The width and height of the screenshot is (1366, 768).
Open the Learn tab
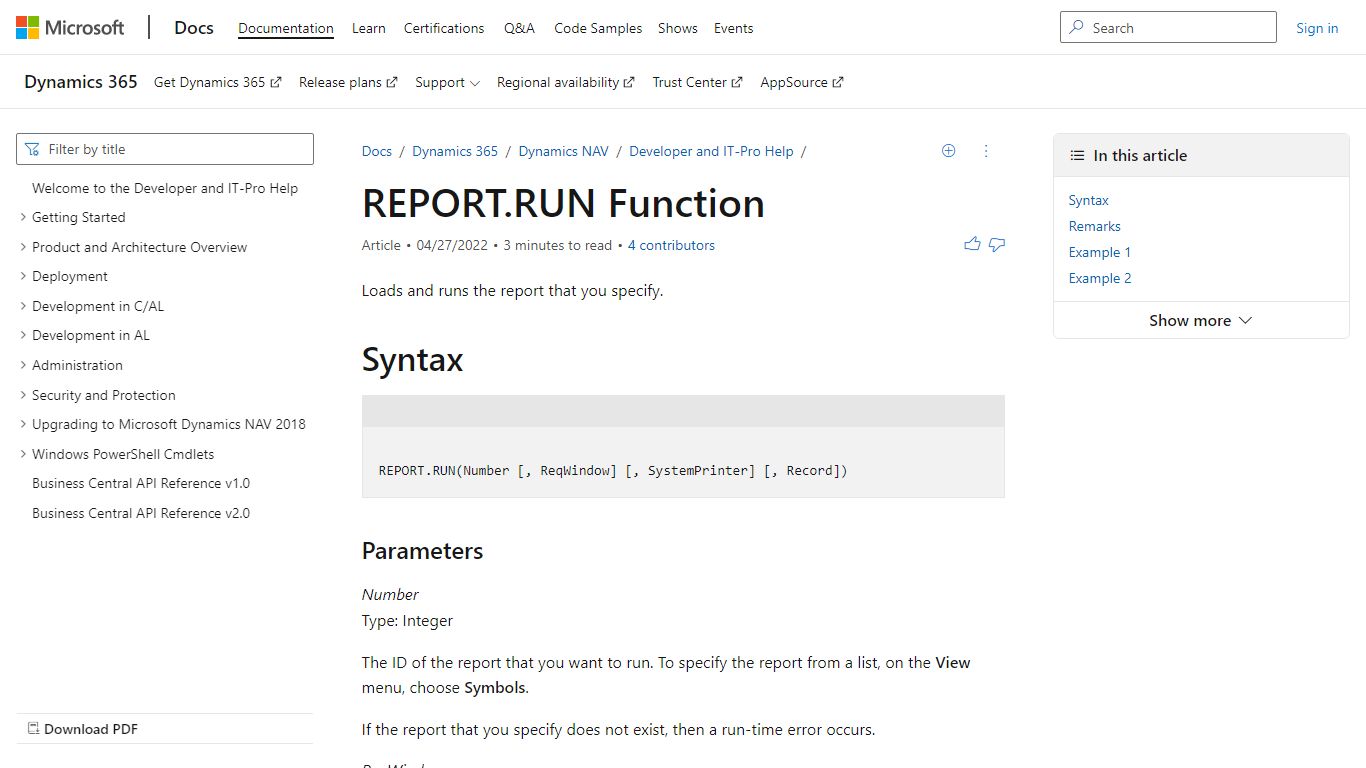pyautogui.click(x=369, y=28)
